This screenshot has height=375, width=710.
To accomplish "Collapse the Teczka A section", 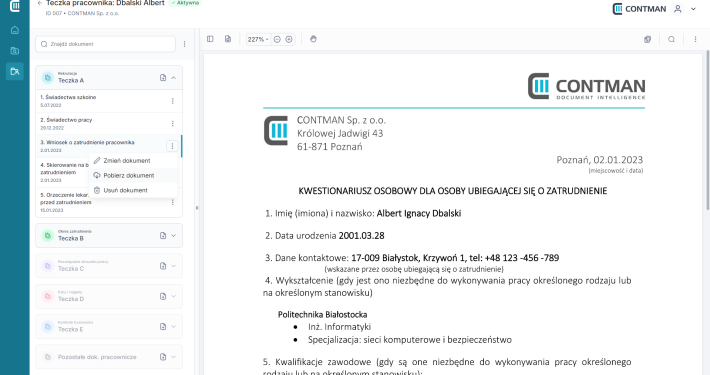I will pos(174,78).
